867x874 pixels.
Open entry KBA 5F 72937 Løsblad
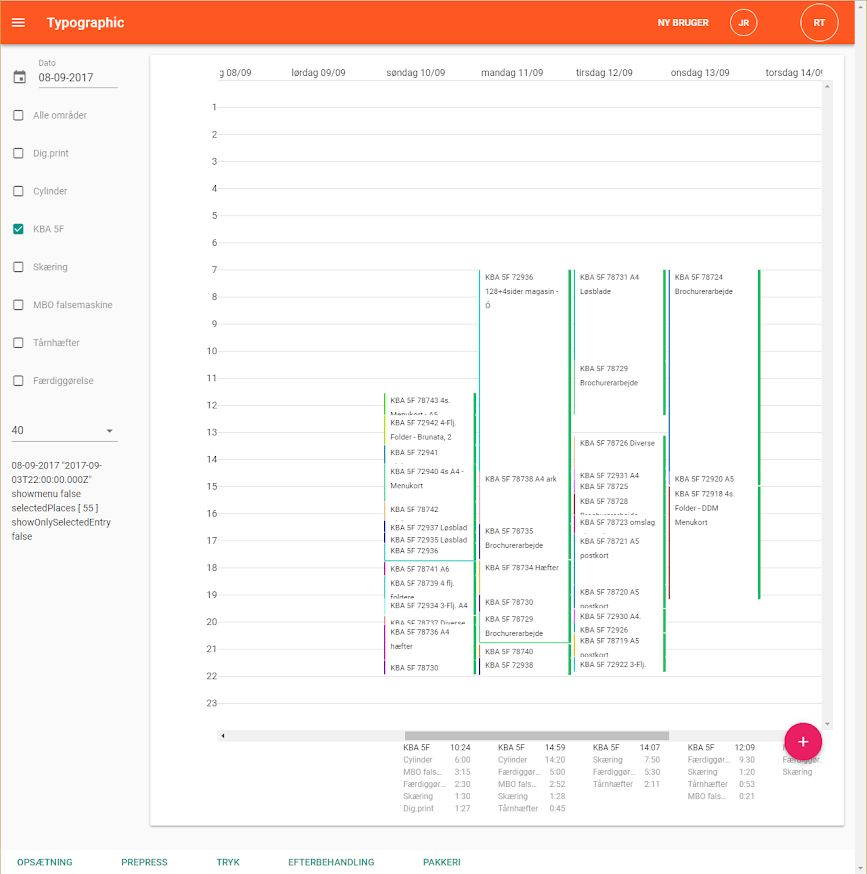428,527
